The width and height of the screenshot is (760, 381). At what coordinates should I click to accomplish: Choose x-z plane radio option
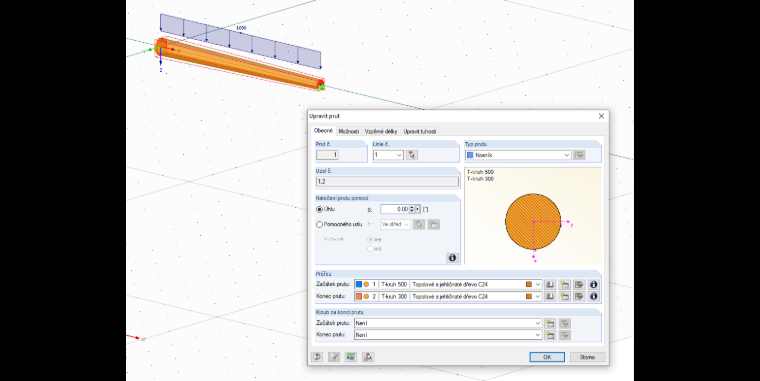point(371,249)
